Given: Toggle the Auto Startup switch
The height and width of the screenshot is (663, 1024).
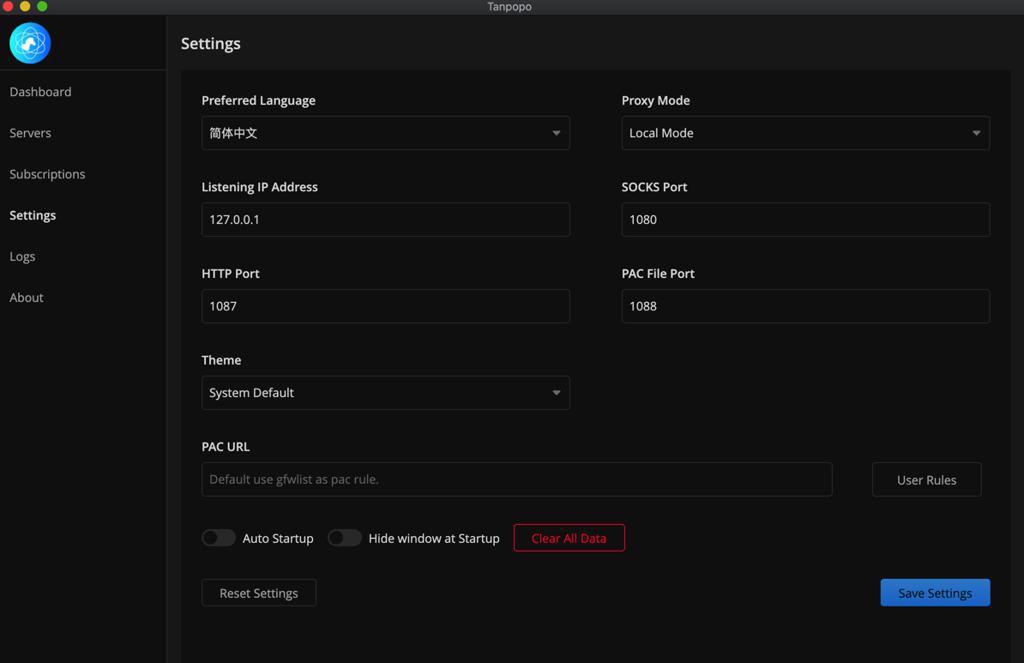Looking at the screenshot, I should tap(219, 538).
